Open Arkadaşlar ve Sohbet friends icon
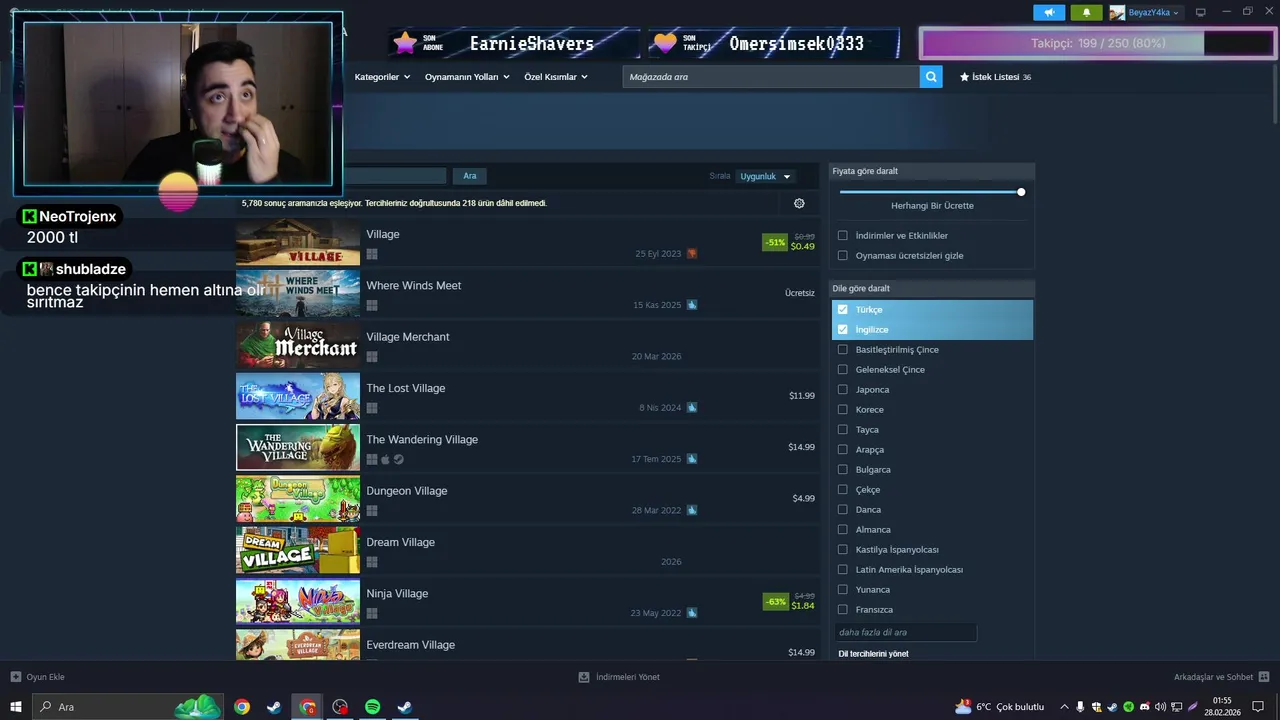The height and width of the screenshot is (720, 1280). pyautogui.click(x=1264, y=677)
